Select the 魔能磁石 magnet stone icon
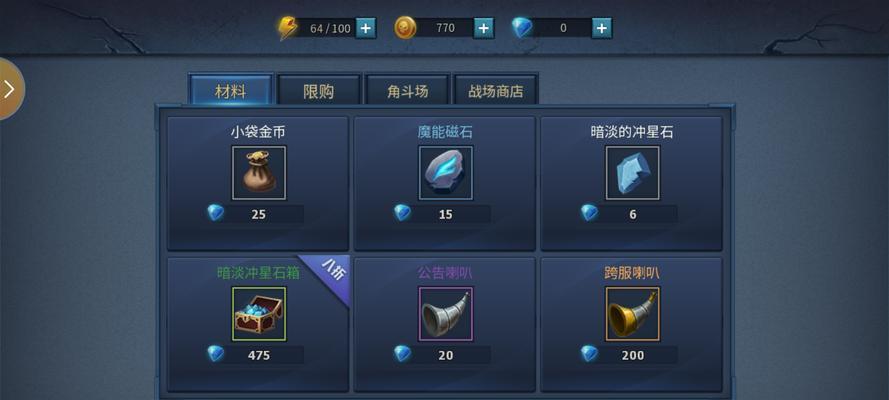 (x=446, y=173)
